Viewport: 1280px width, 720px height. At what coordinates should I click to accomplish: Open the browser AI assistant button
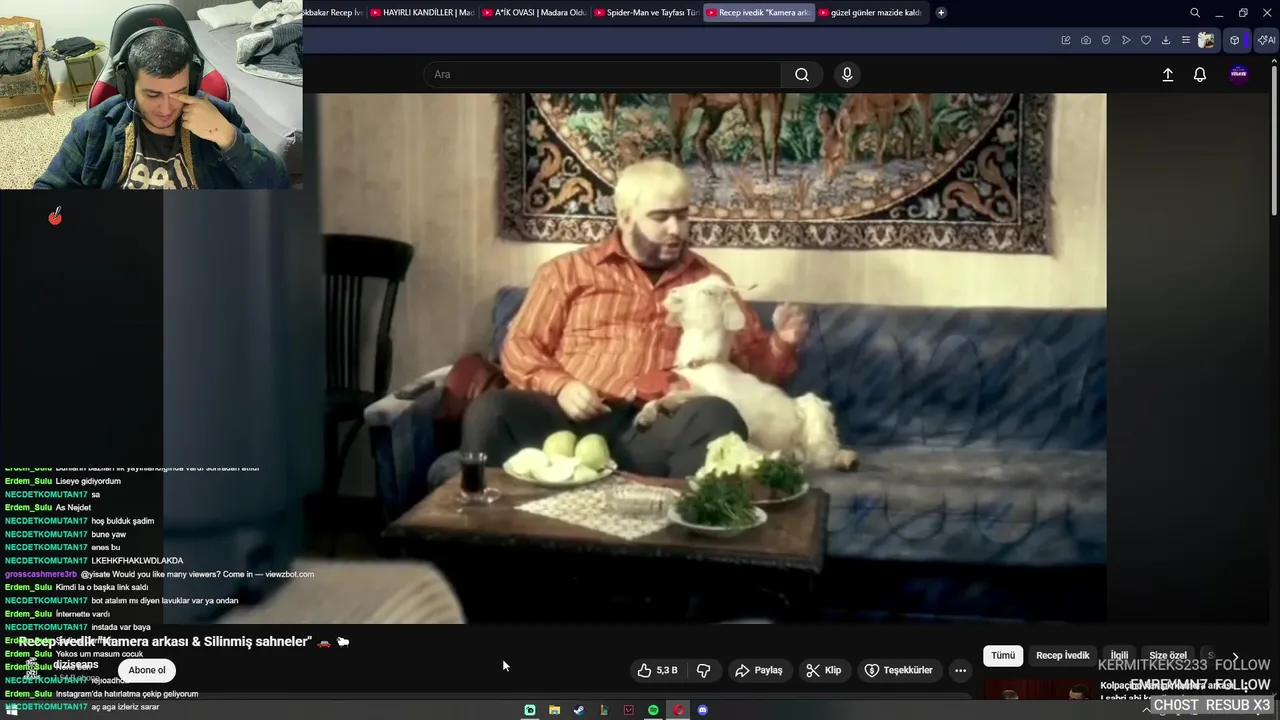click(1266, 40)
